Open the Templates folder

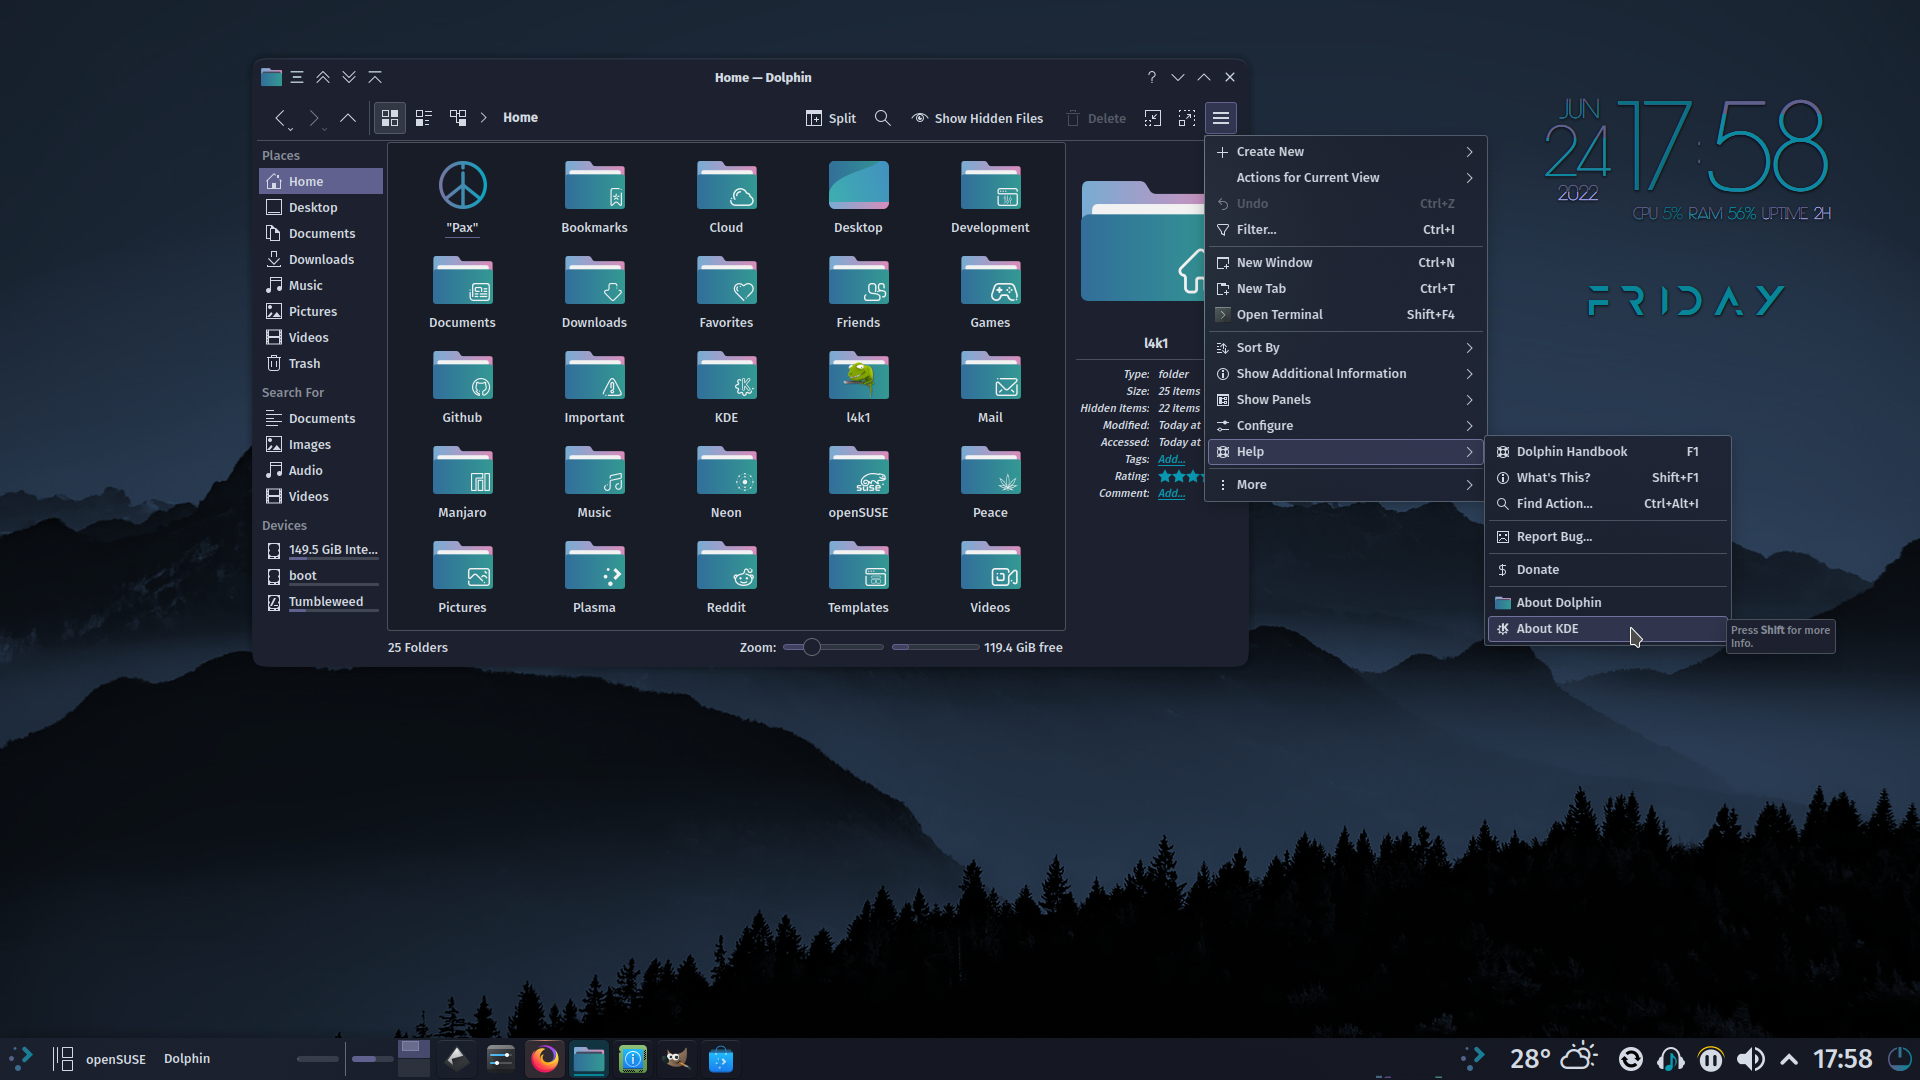coord(858,577)
